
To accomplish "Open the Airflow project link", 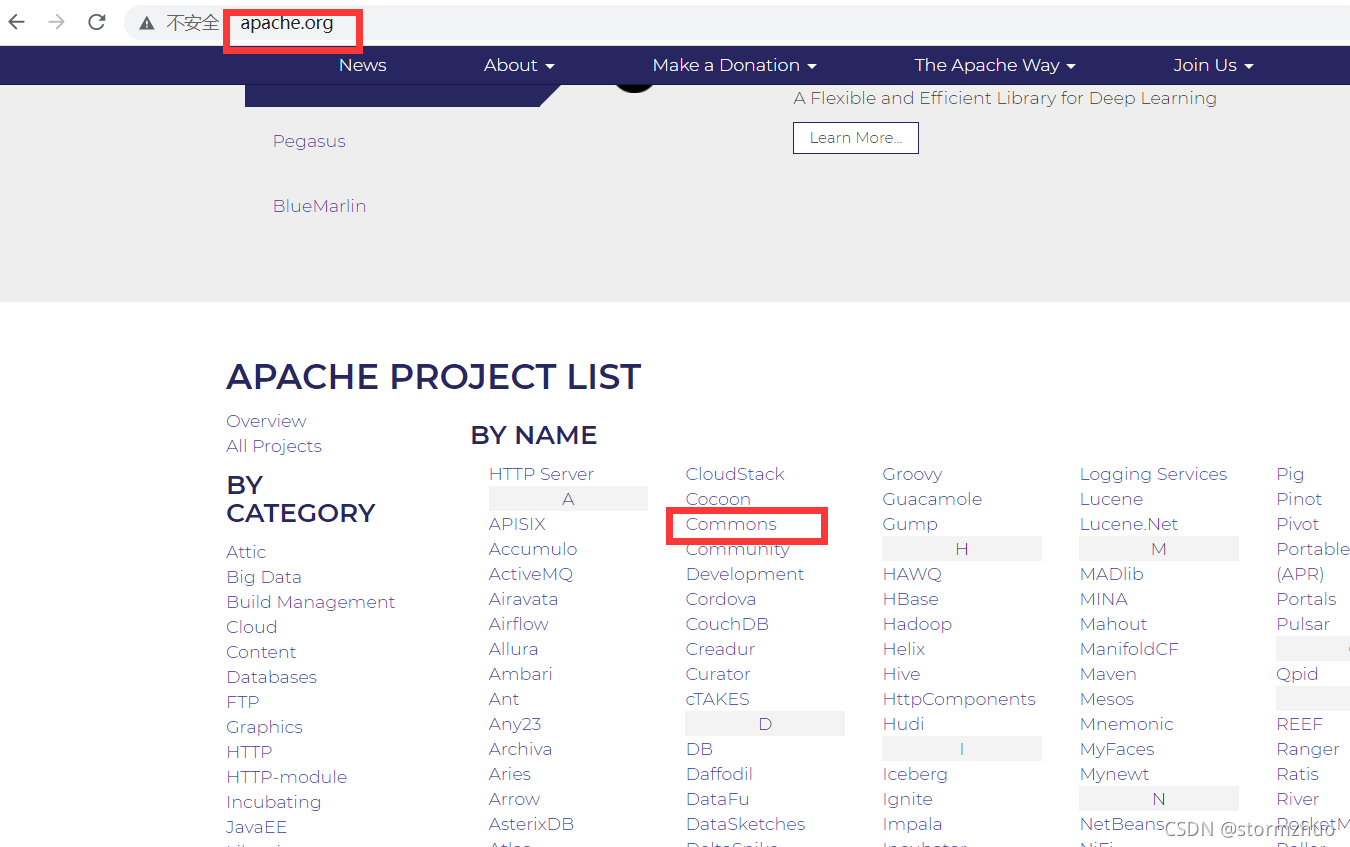I will click(519, 624).
